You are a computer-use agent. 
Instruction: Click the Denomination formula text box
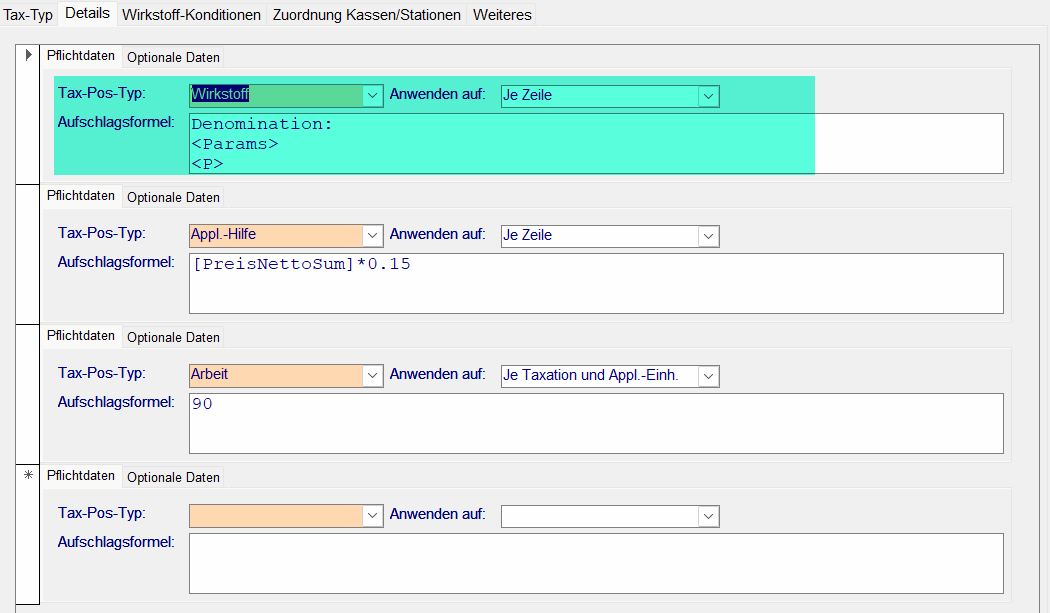pyautogui.click(x=595, y=143)
